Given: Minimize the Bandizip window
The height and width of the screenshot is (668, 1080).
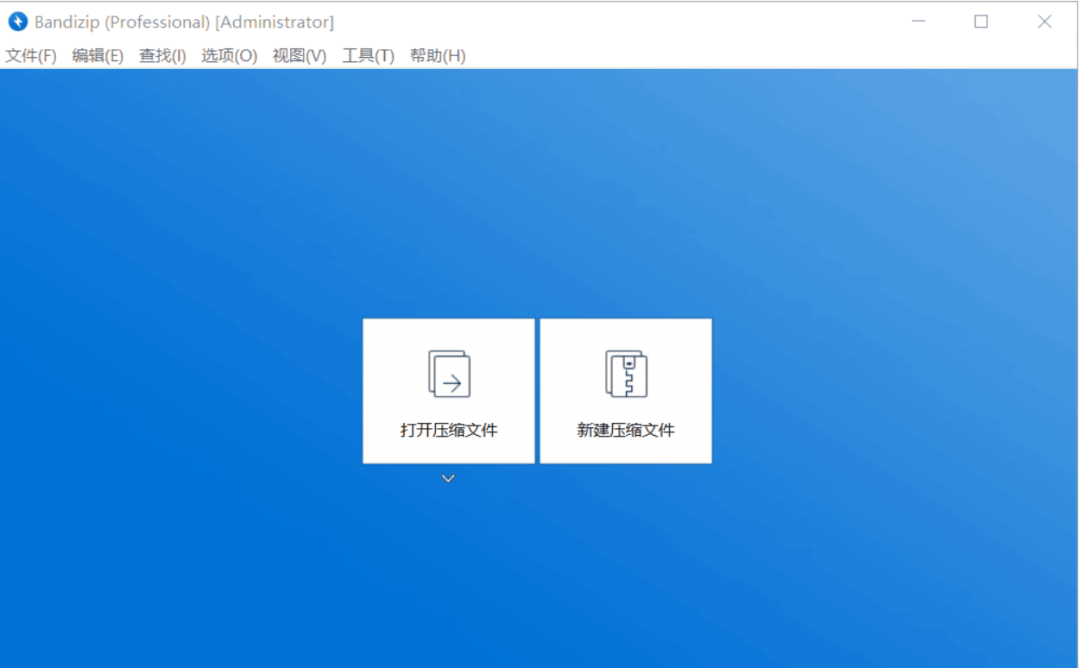Looking at the screenshot, I should click(x=918, y=21).
